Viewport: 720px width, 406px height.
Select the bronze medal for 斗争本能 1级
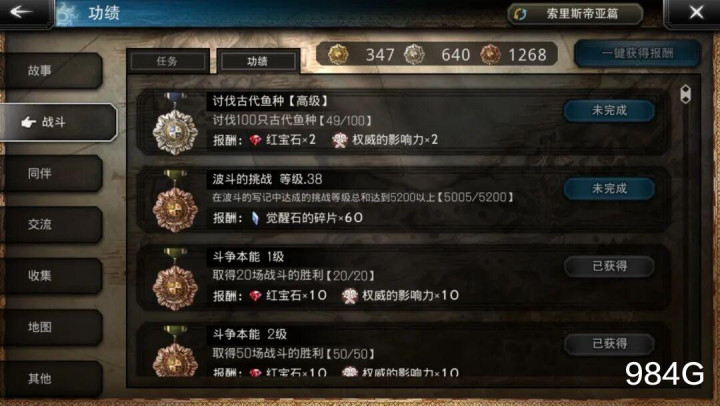[x=175, y=280]
